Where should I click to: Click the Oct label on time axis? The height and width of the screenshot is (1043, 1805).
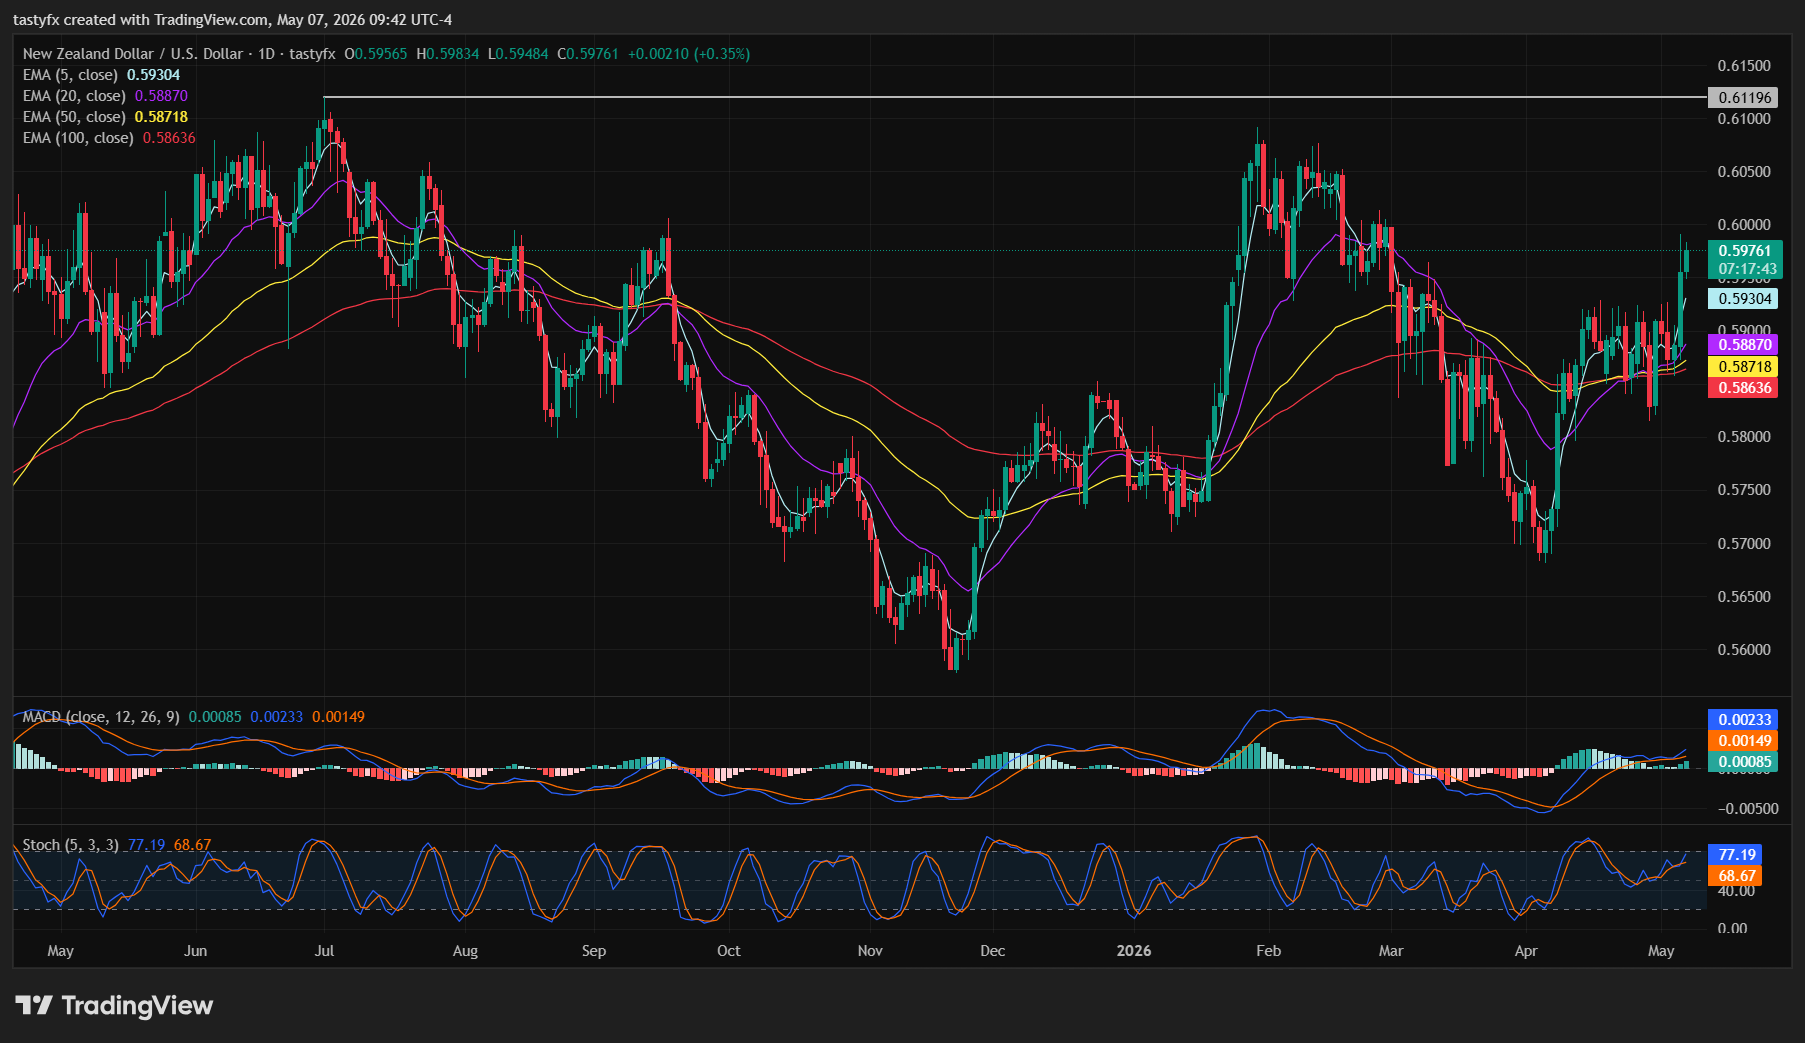pyautogui.click(x=729, y=951)
